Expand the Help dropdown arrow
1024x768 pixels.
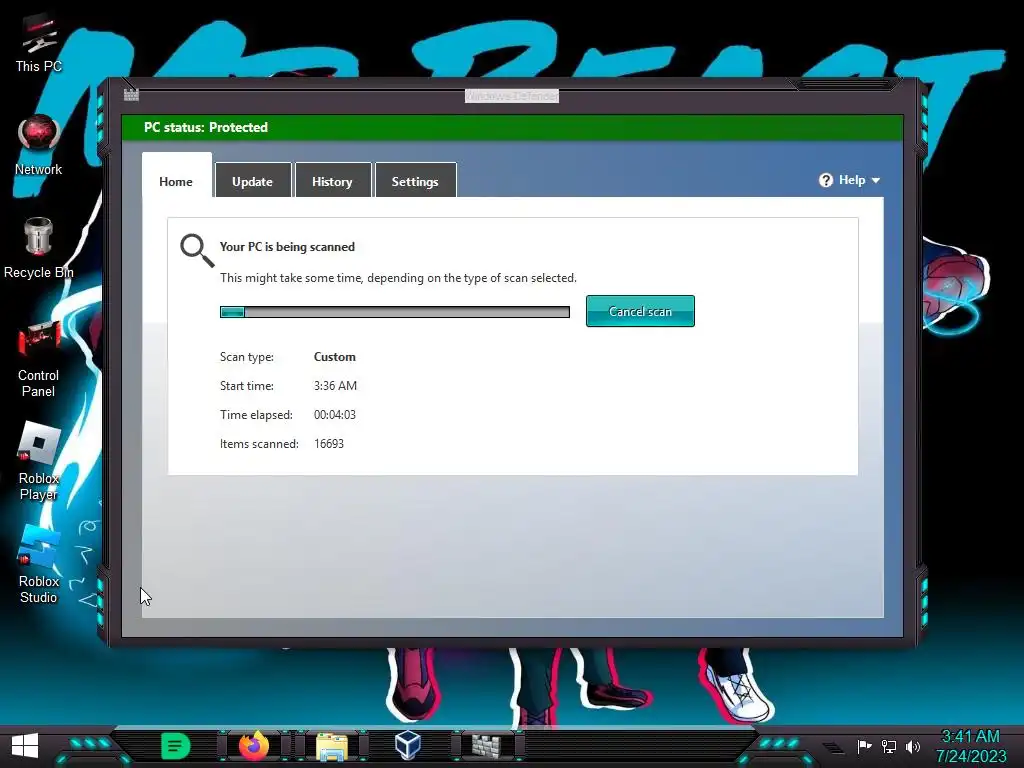(x=876, y=181)
